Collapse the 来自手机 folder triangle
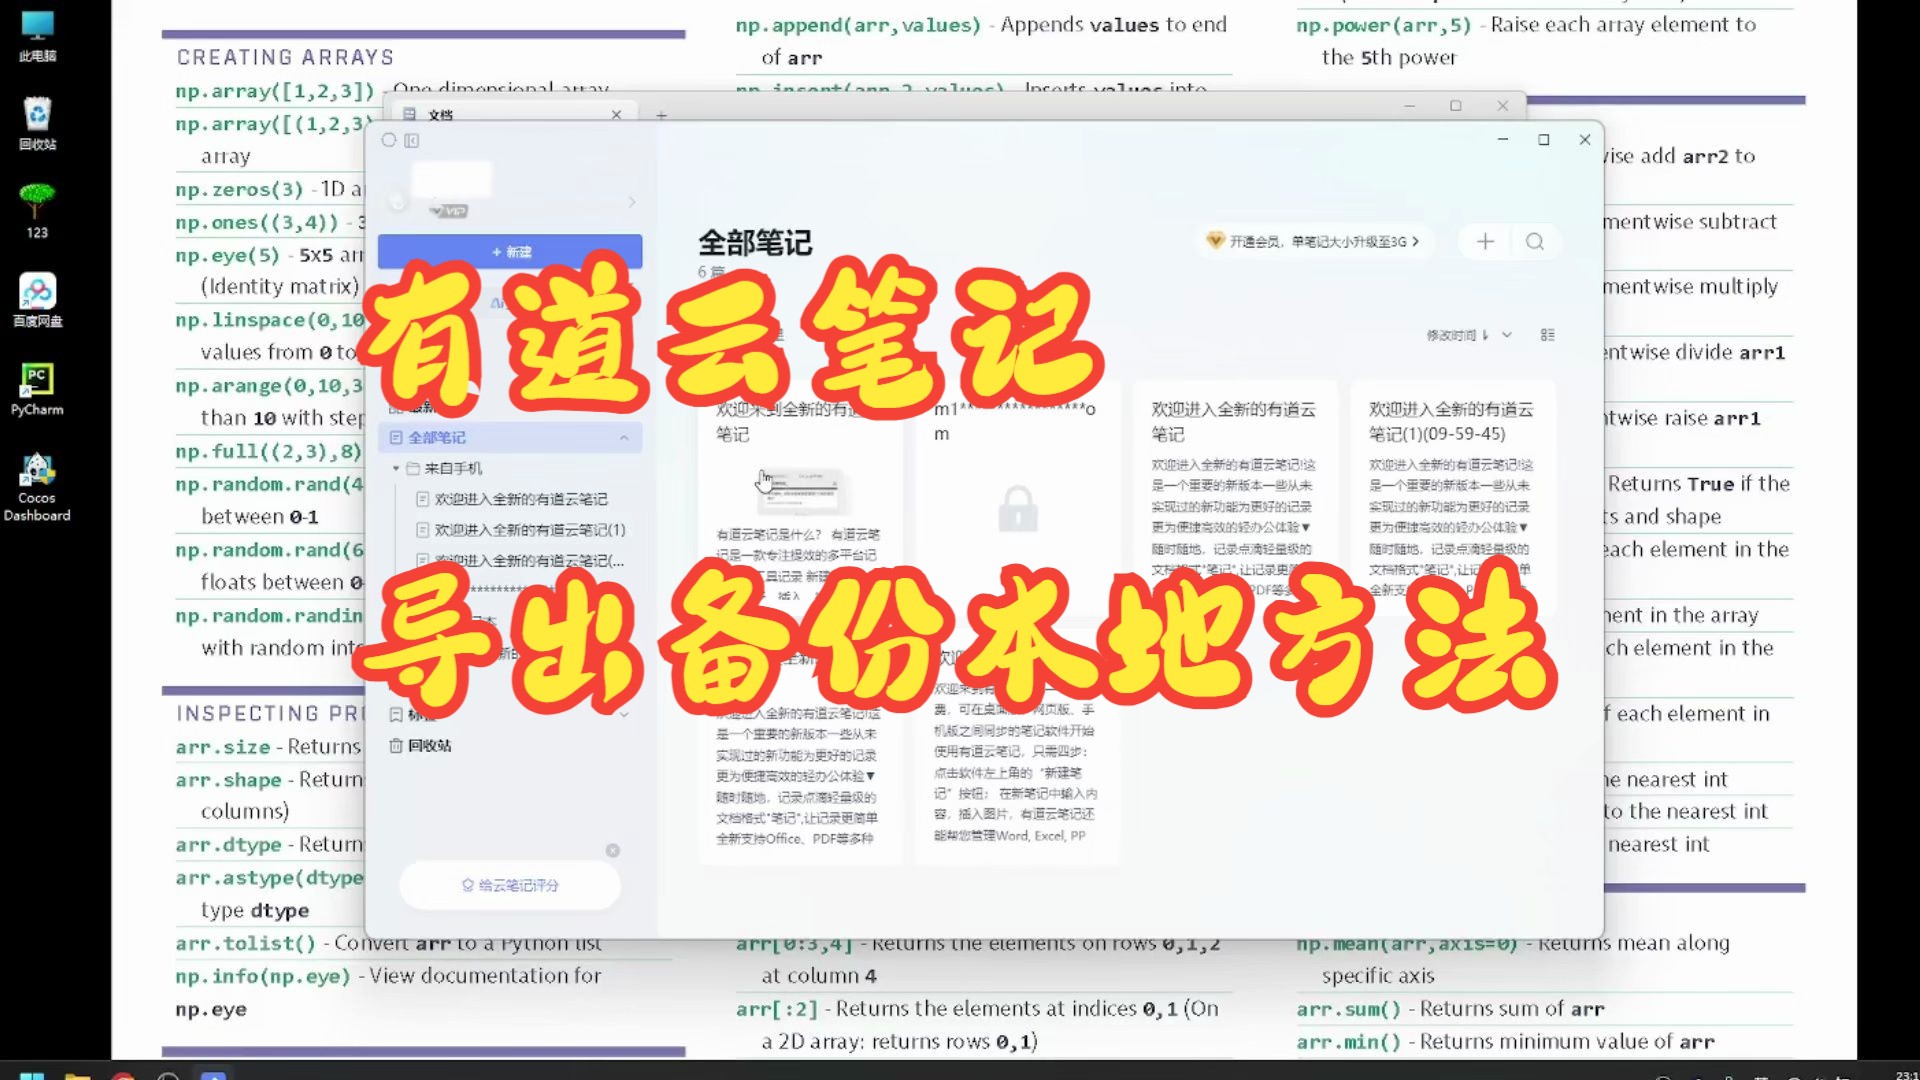Screen dimensions: 1920x1080 click(394, 467)
